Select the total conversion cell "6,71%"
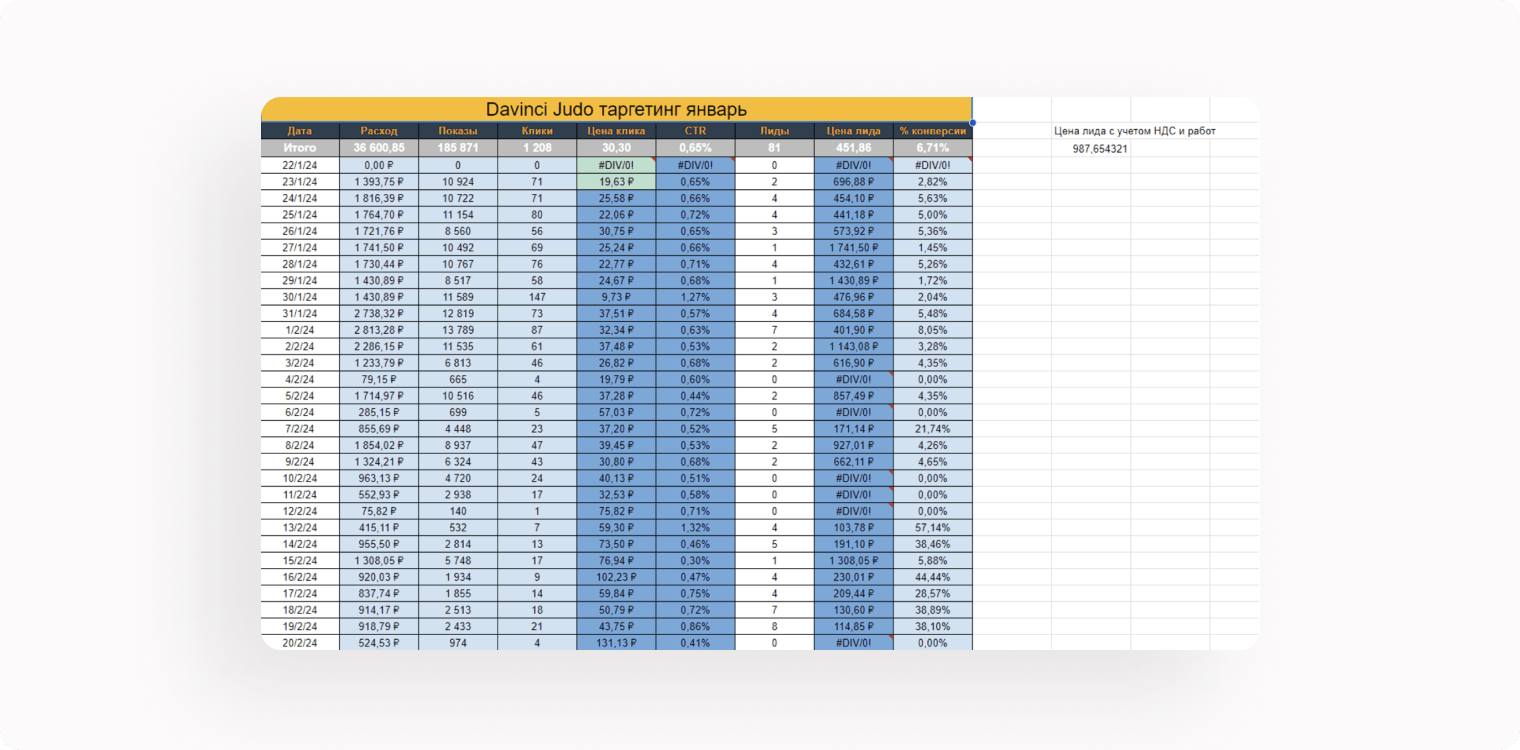Screen dimensions: 1520x750 [933, 148]
